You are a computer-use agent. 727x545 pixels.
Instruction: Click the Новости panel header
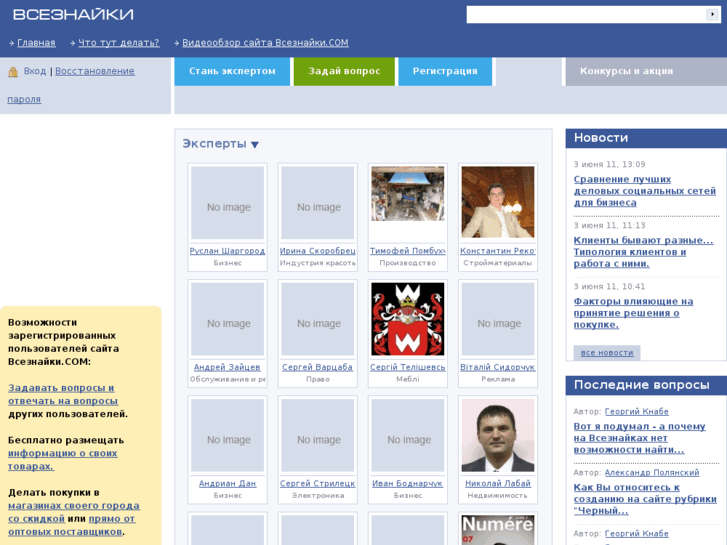(646, 138)
